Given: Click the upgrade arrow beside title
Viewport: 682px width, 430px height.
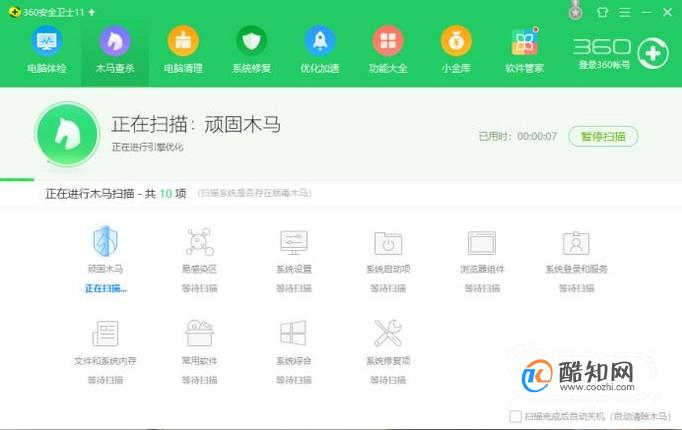Looking at the screenshot, I should [92, 12].
